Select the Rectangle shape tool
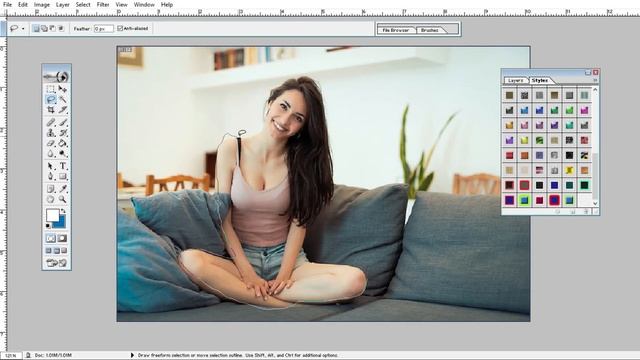 click(62, 177)
